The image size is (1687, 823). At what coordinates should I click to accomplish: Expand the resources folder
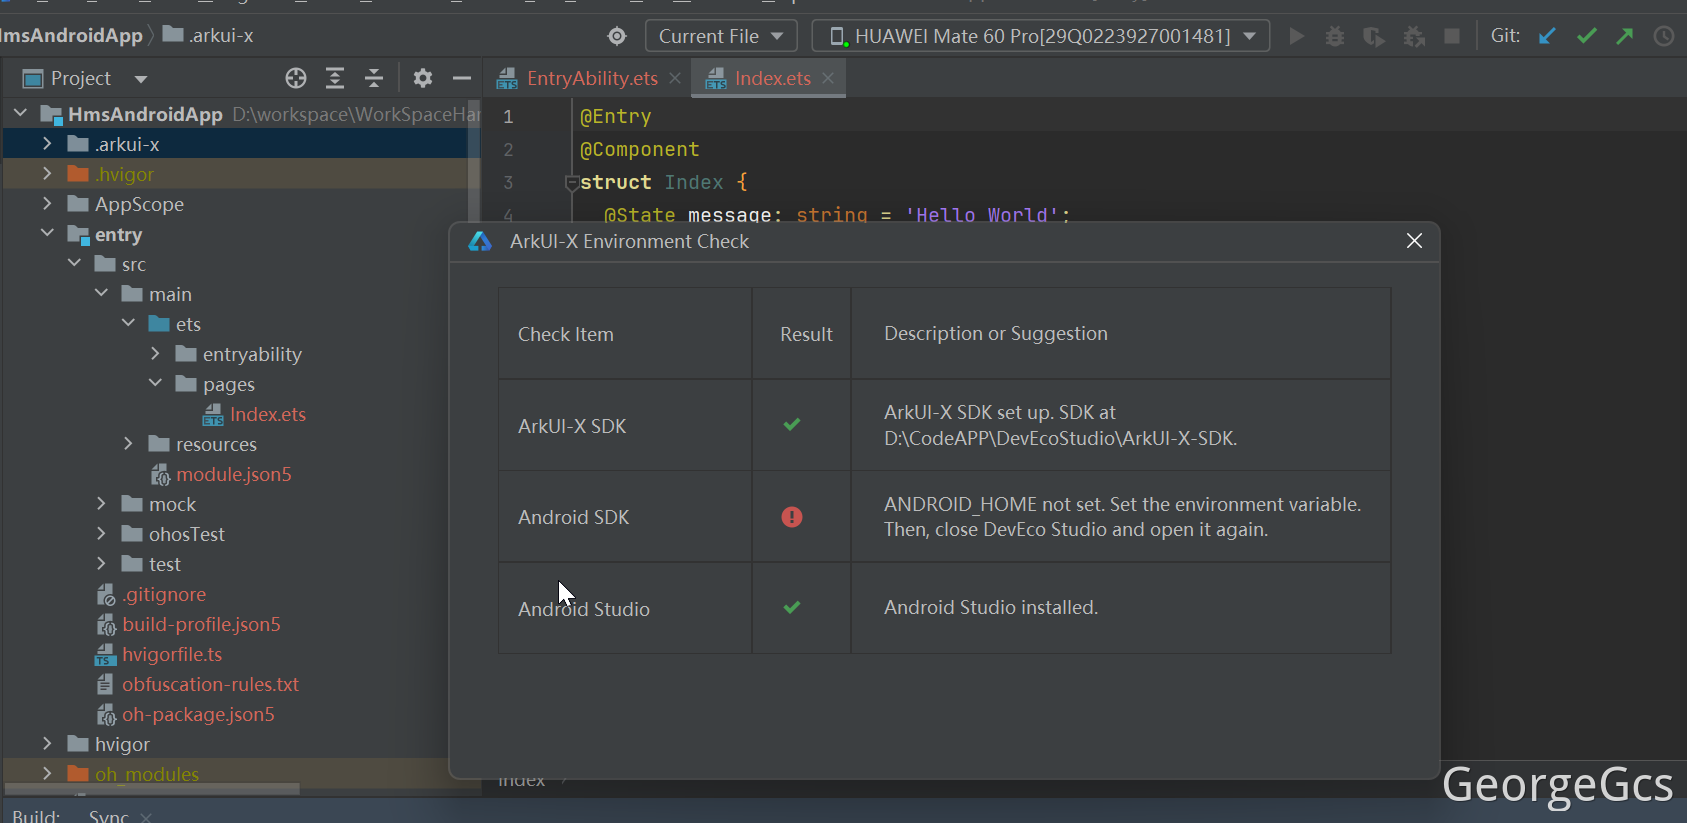click(128, 444)
